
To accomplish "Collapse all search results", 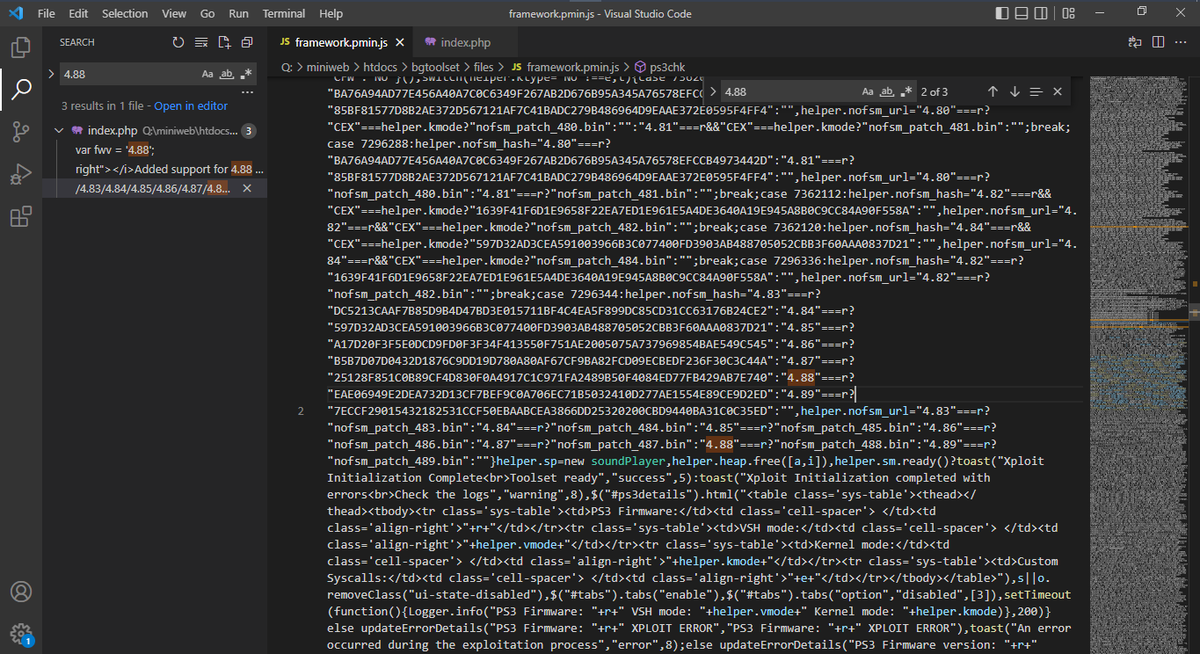I will pos(247,43).
